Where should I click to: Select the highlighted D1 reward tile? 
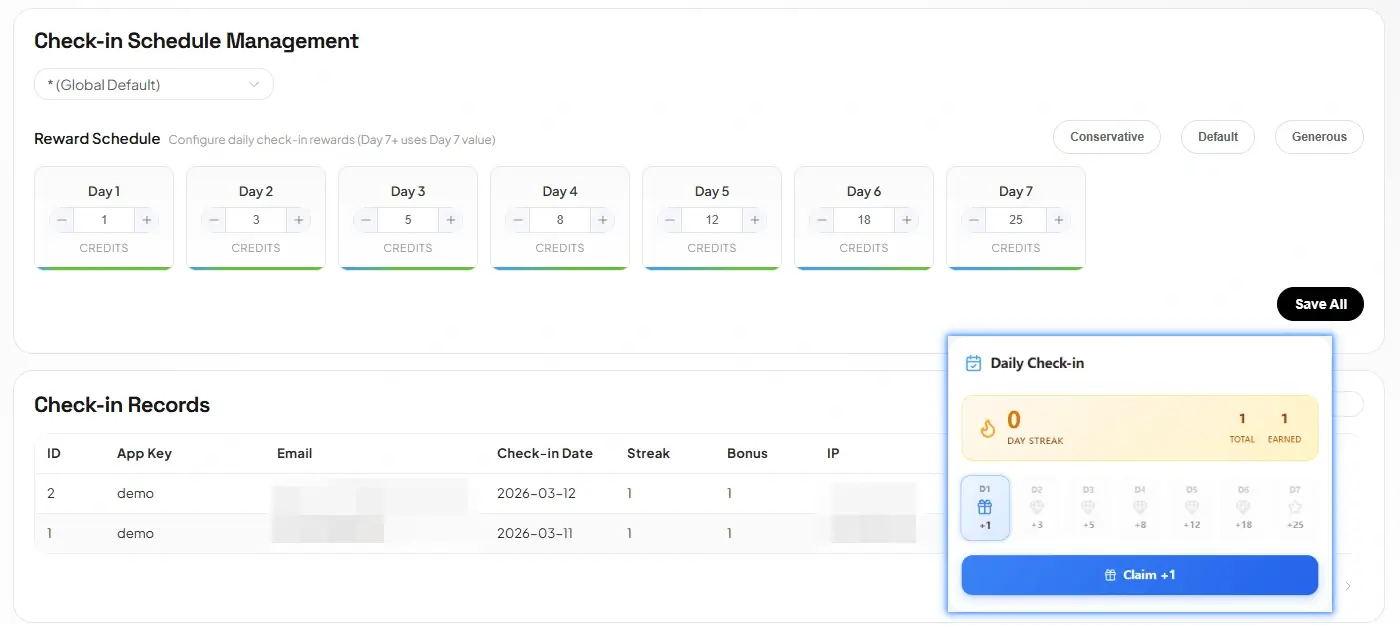click(x=985, y=507)
